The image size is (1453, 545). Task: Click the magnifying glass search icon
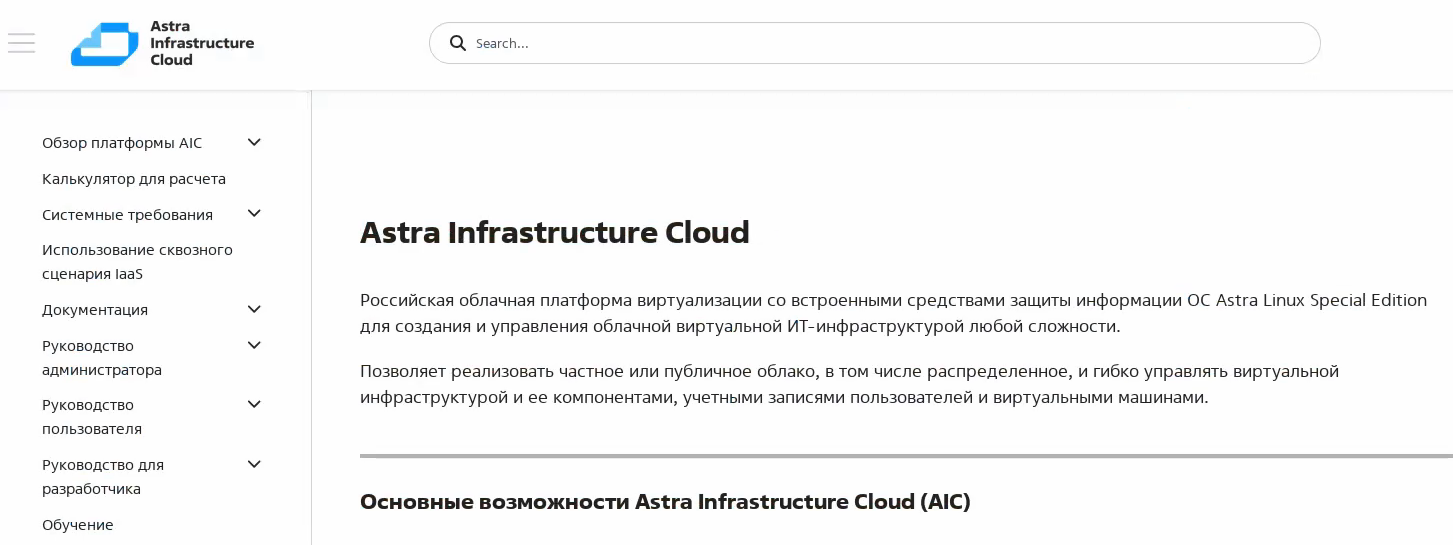tap(458, 43)
